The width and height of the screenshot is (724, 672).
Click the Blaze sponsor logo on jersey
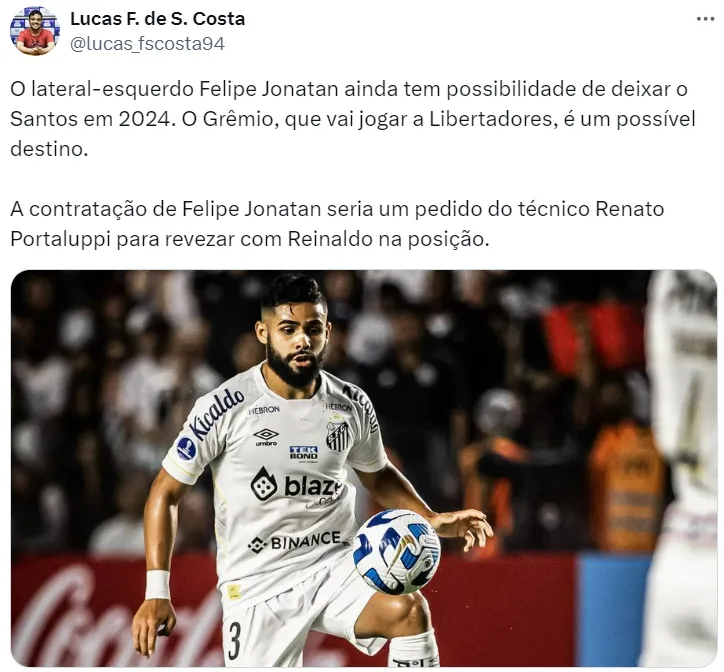[x=296, y=485]
